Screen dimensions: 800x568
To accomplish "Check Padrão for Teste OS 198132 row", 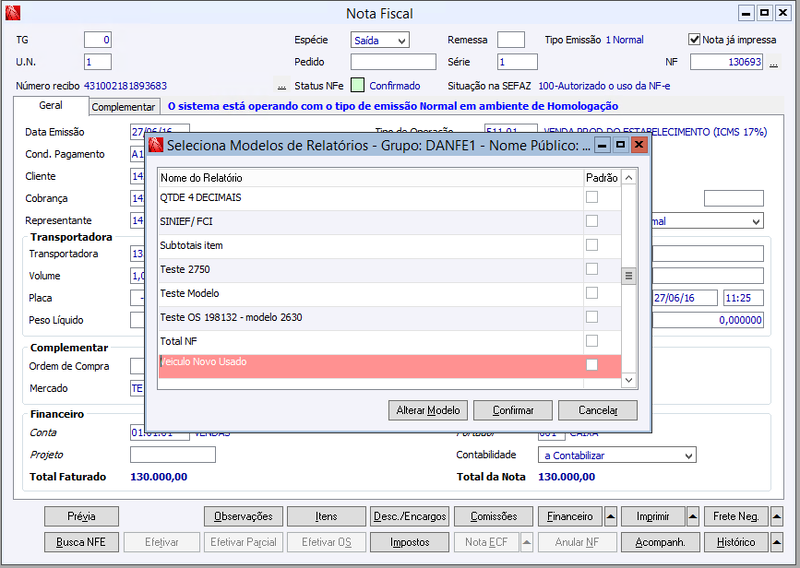I will pos(592,317).
